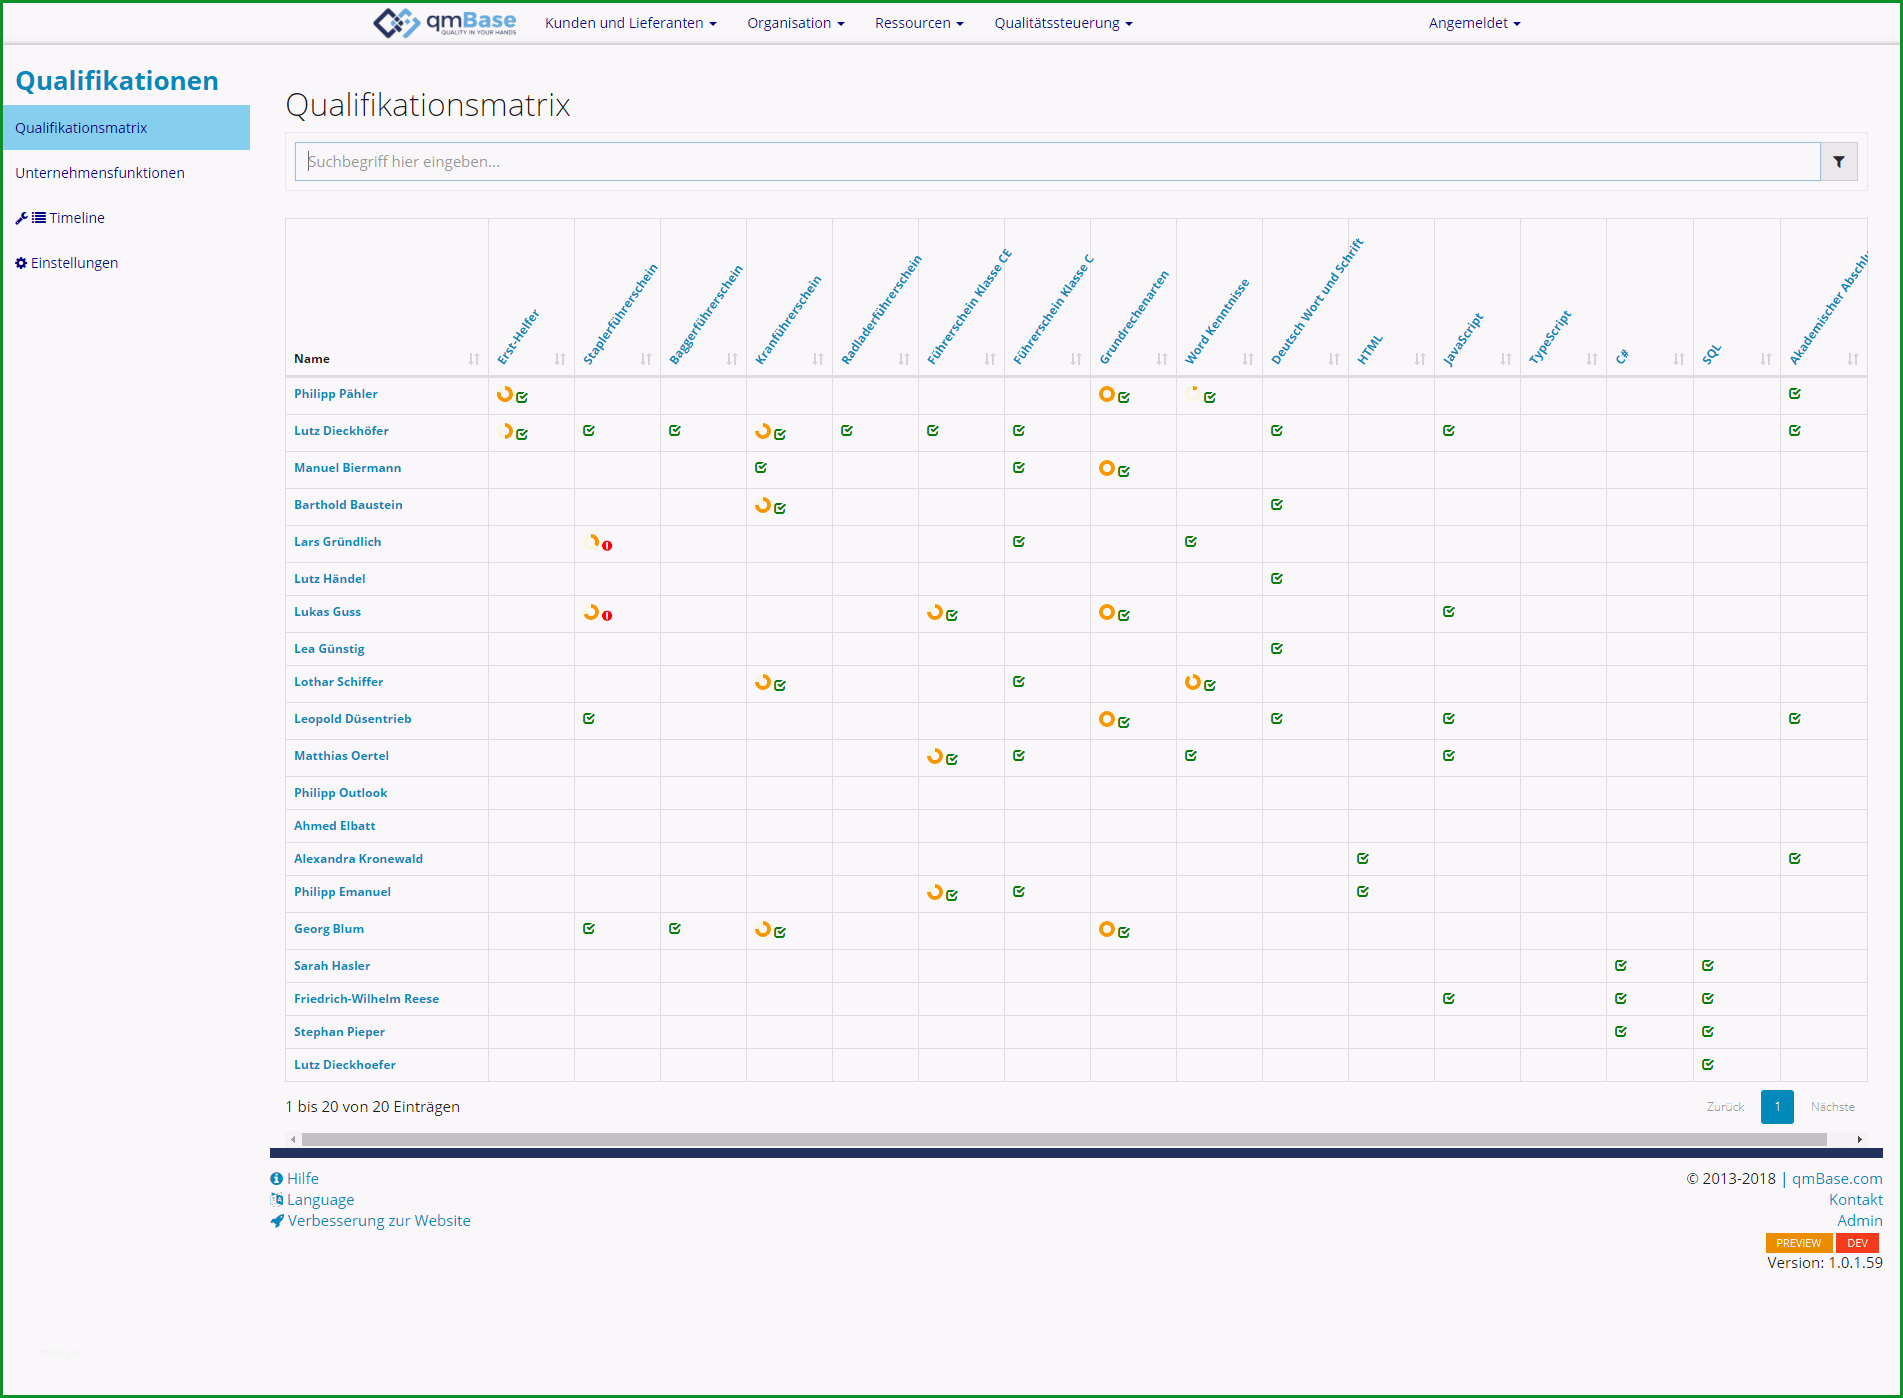Click the scrollbar right arrow

click(x=1859, y=1139)
